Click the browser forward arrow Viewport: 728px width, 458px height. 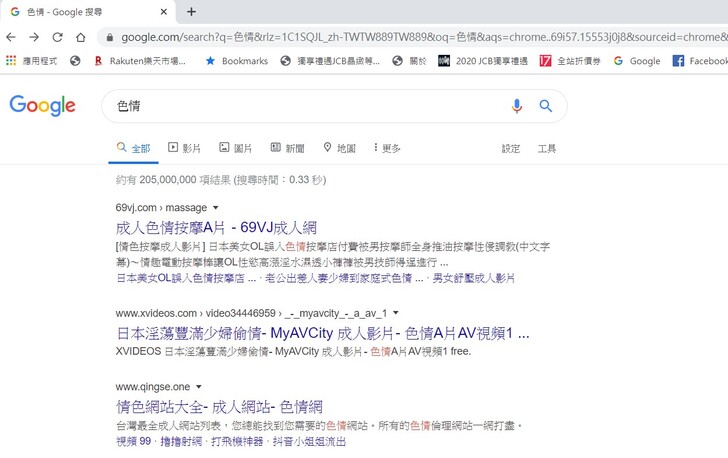[34, 37]
